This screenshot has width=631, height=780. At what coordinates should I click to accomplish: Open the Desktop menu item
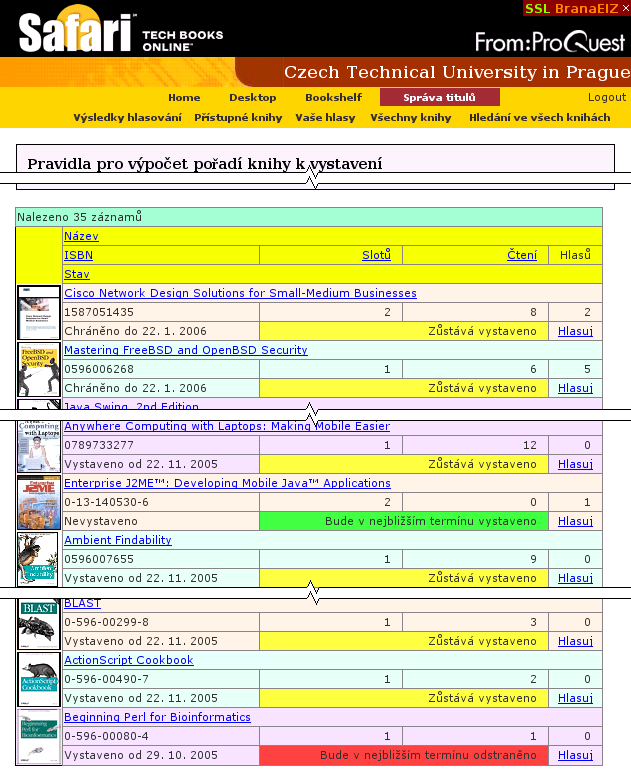[x=252, y=98]
